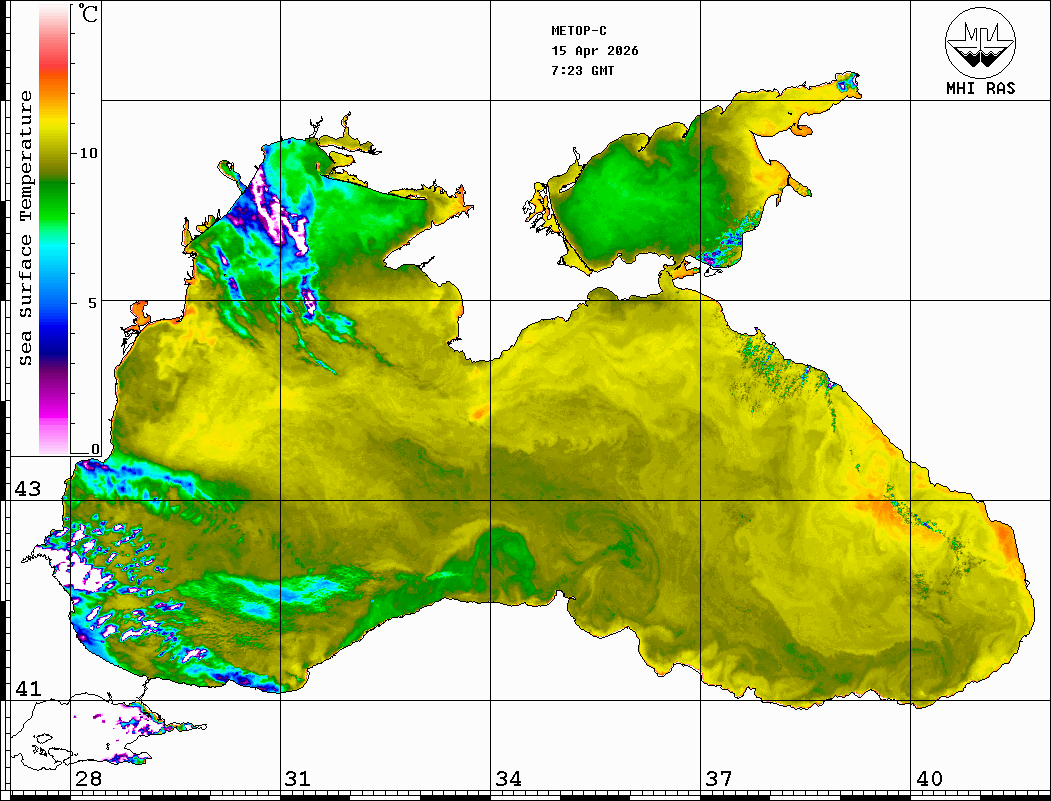1051x801 pixels.
Task: Click the longitude 40 label
Action: click(x=929, y=779)
